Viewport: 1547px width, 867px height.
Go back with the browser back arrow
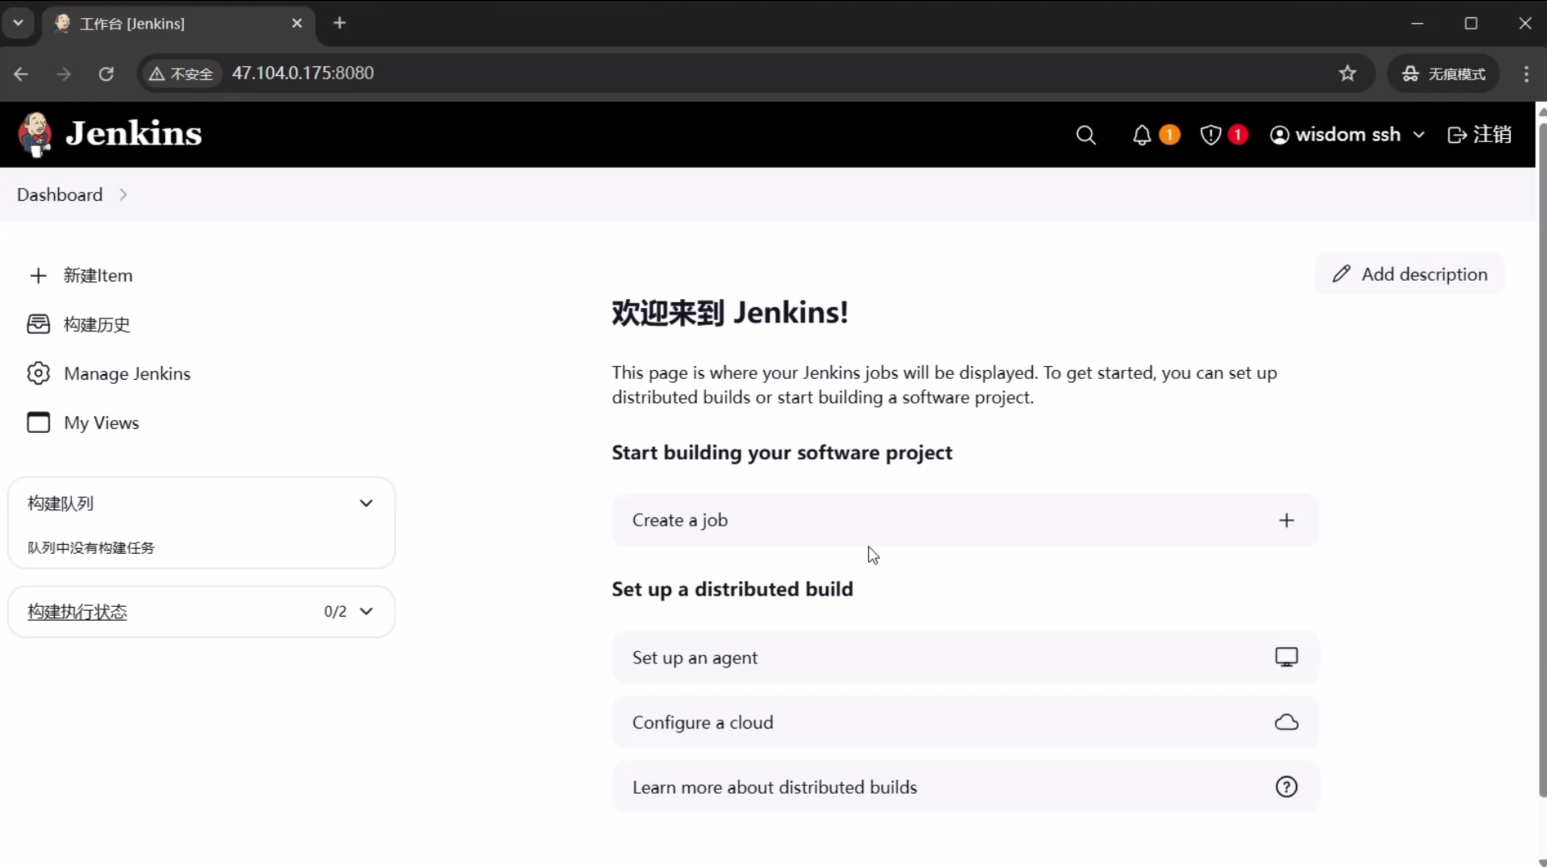coord(21,73)
